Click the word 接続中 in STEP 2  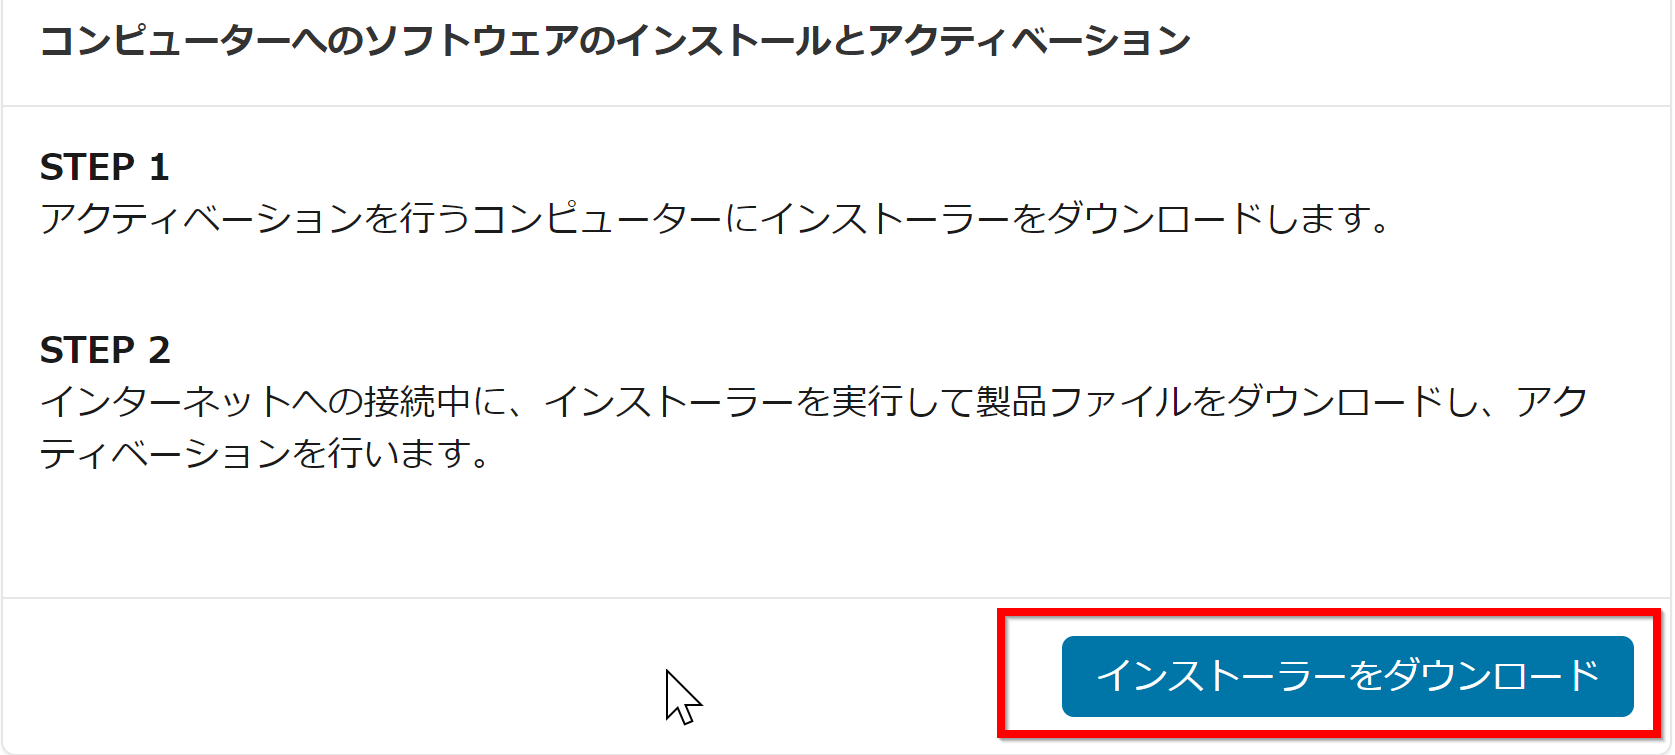click(x=417, y=402)
